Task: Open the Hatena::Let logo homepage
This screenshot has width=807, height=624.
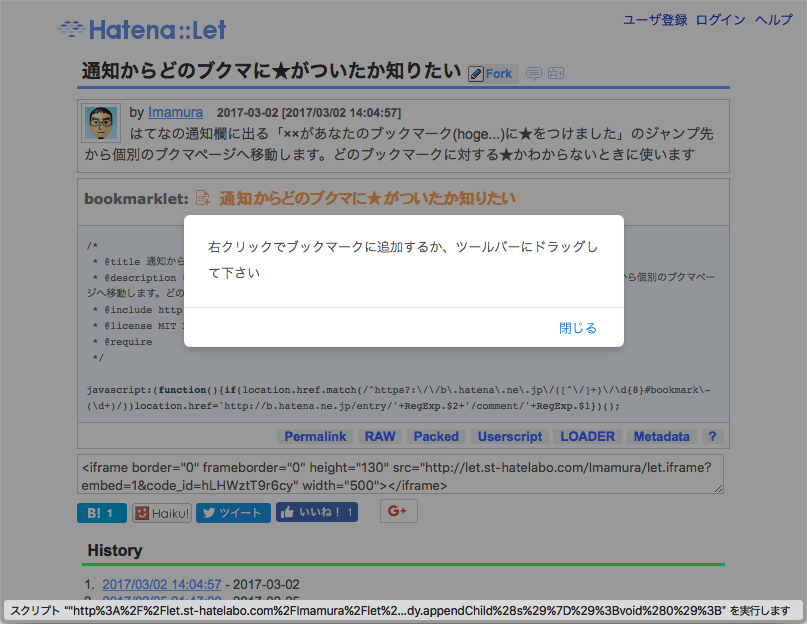Action: (x=142, y=29)
